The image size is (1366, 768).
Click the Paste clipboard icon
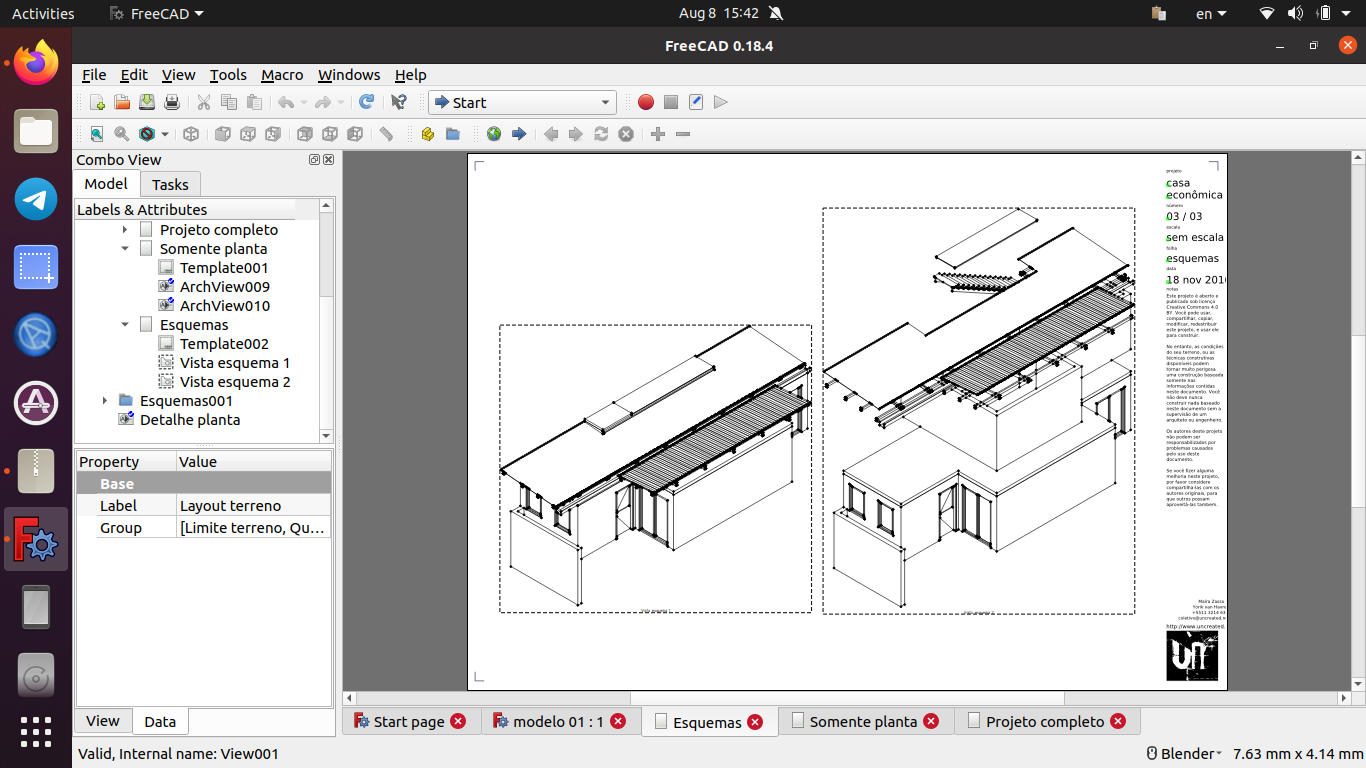254,102
